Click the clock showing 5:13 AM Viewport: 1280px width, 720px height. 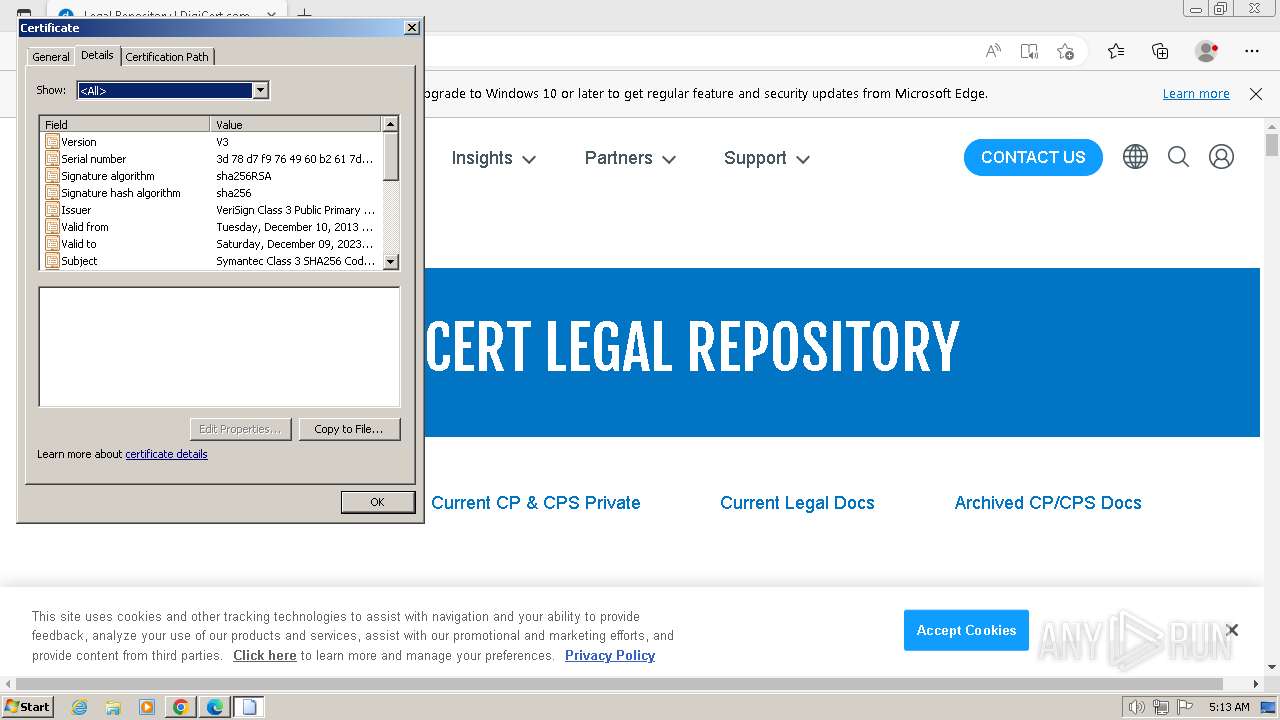pos(1229,707)
